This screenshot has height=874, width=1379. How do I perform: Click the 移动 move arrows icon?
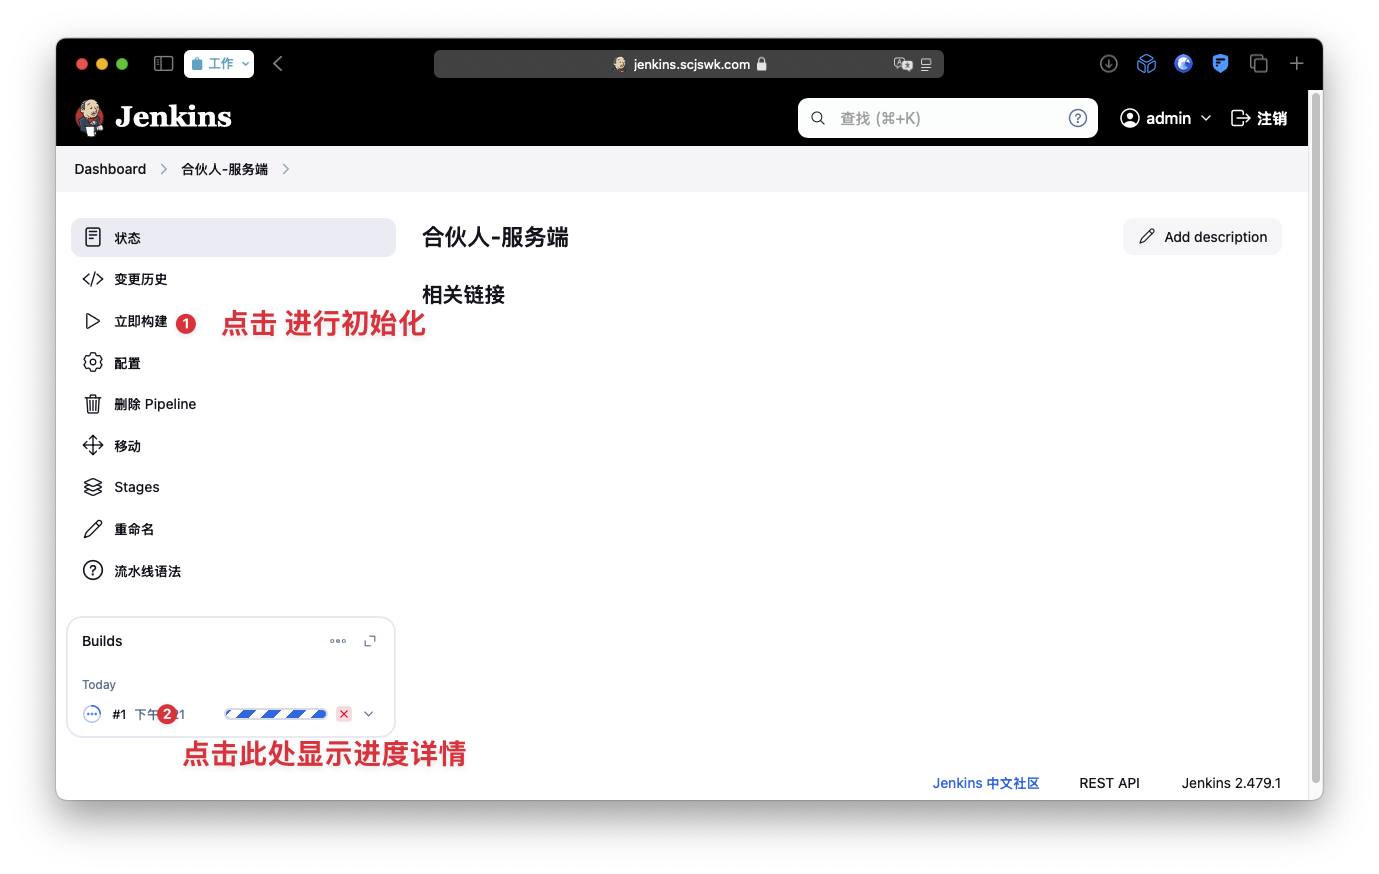tap(93, 446)
